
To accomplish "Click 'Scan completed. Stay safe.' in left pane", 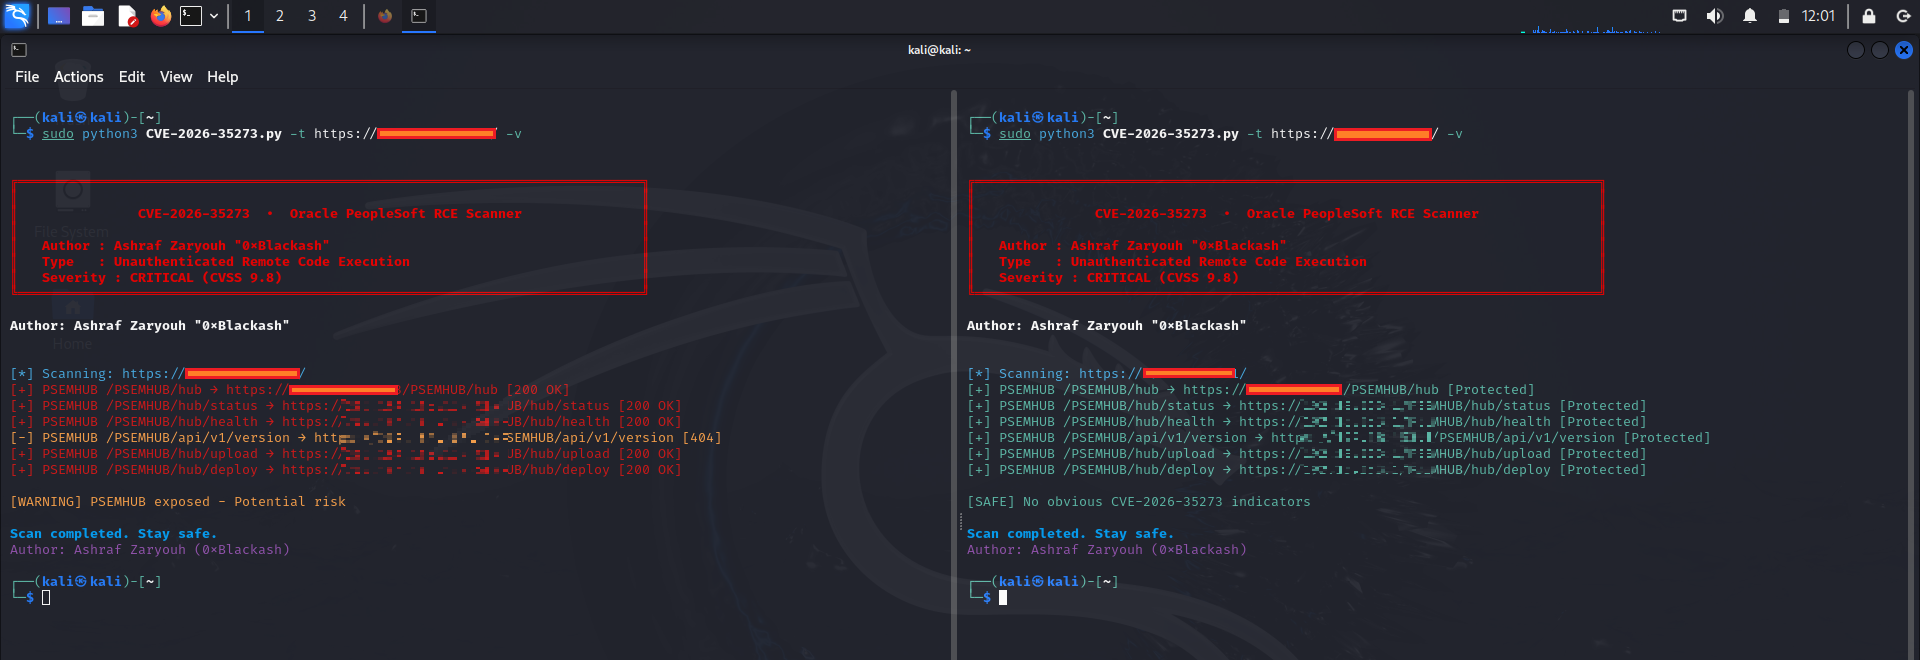I will tap(114, 534).
